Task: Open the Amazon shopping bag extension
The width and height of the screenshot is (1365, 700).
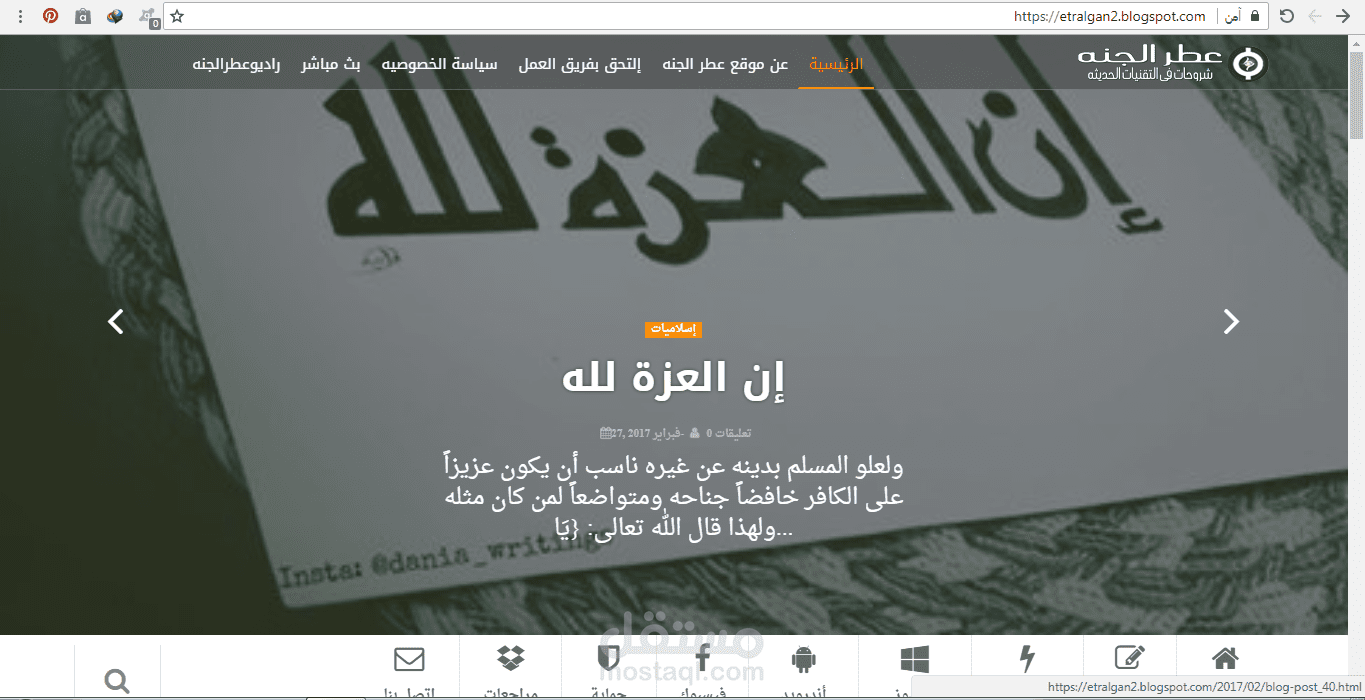Action: [x=83, y=16]
